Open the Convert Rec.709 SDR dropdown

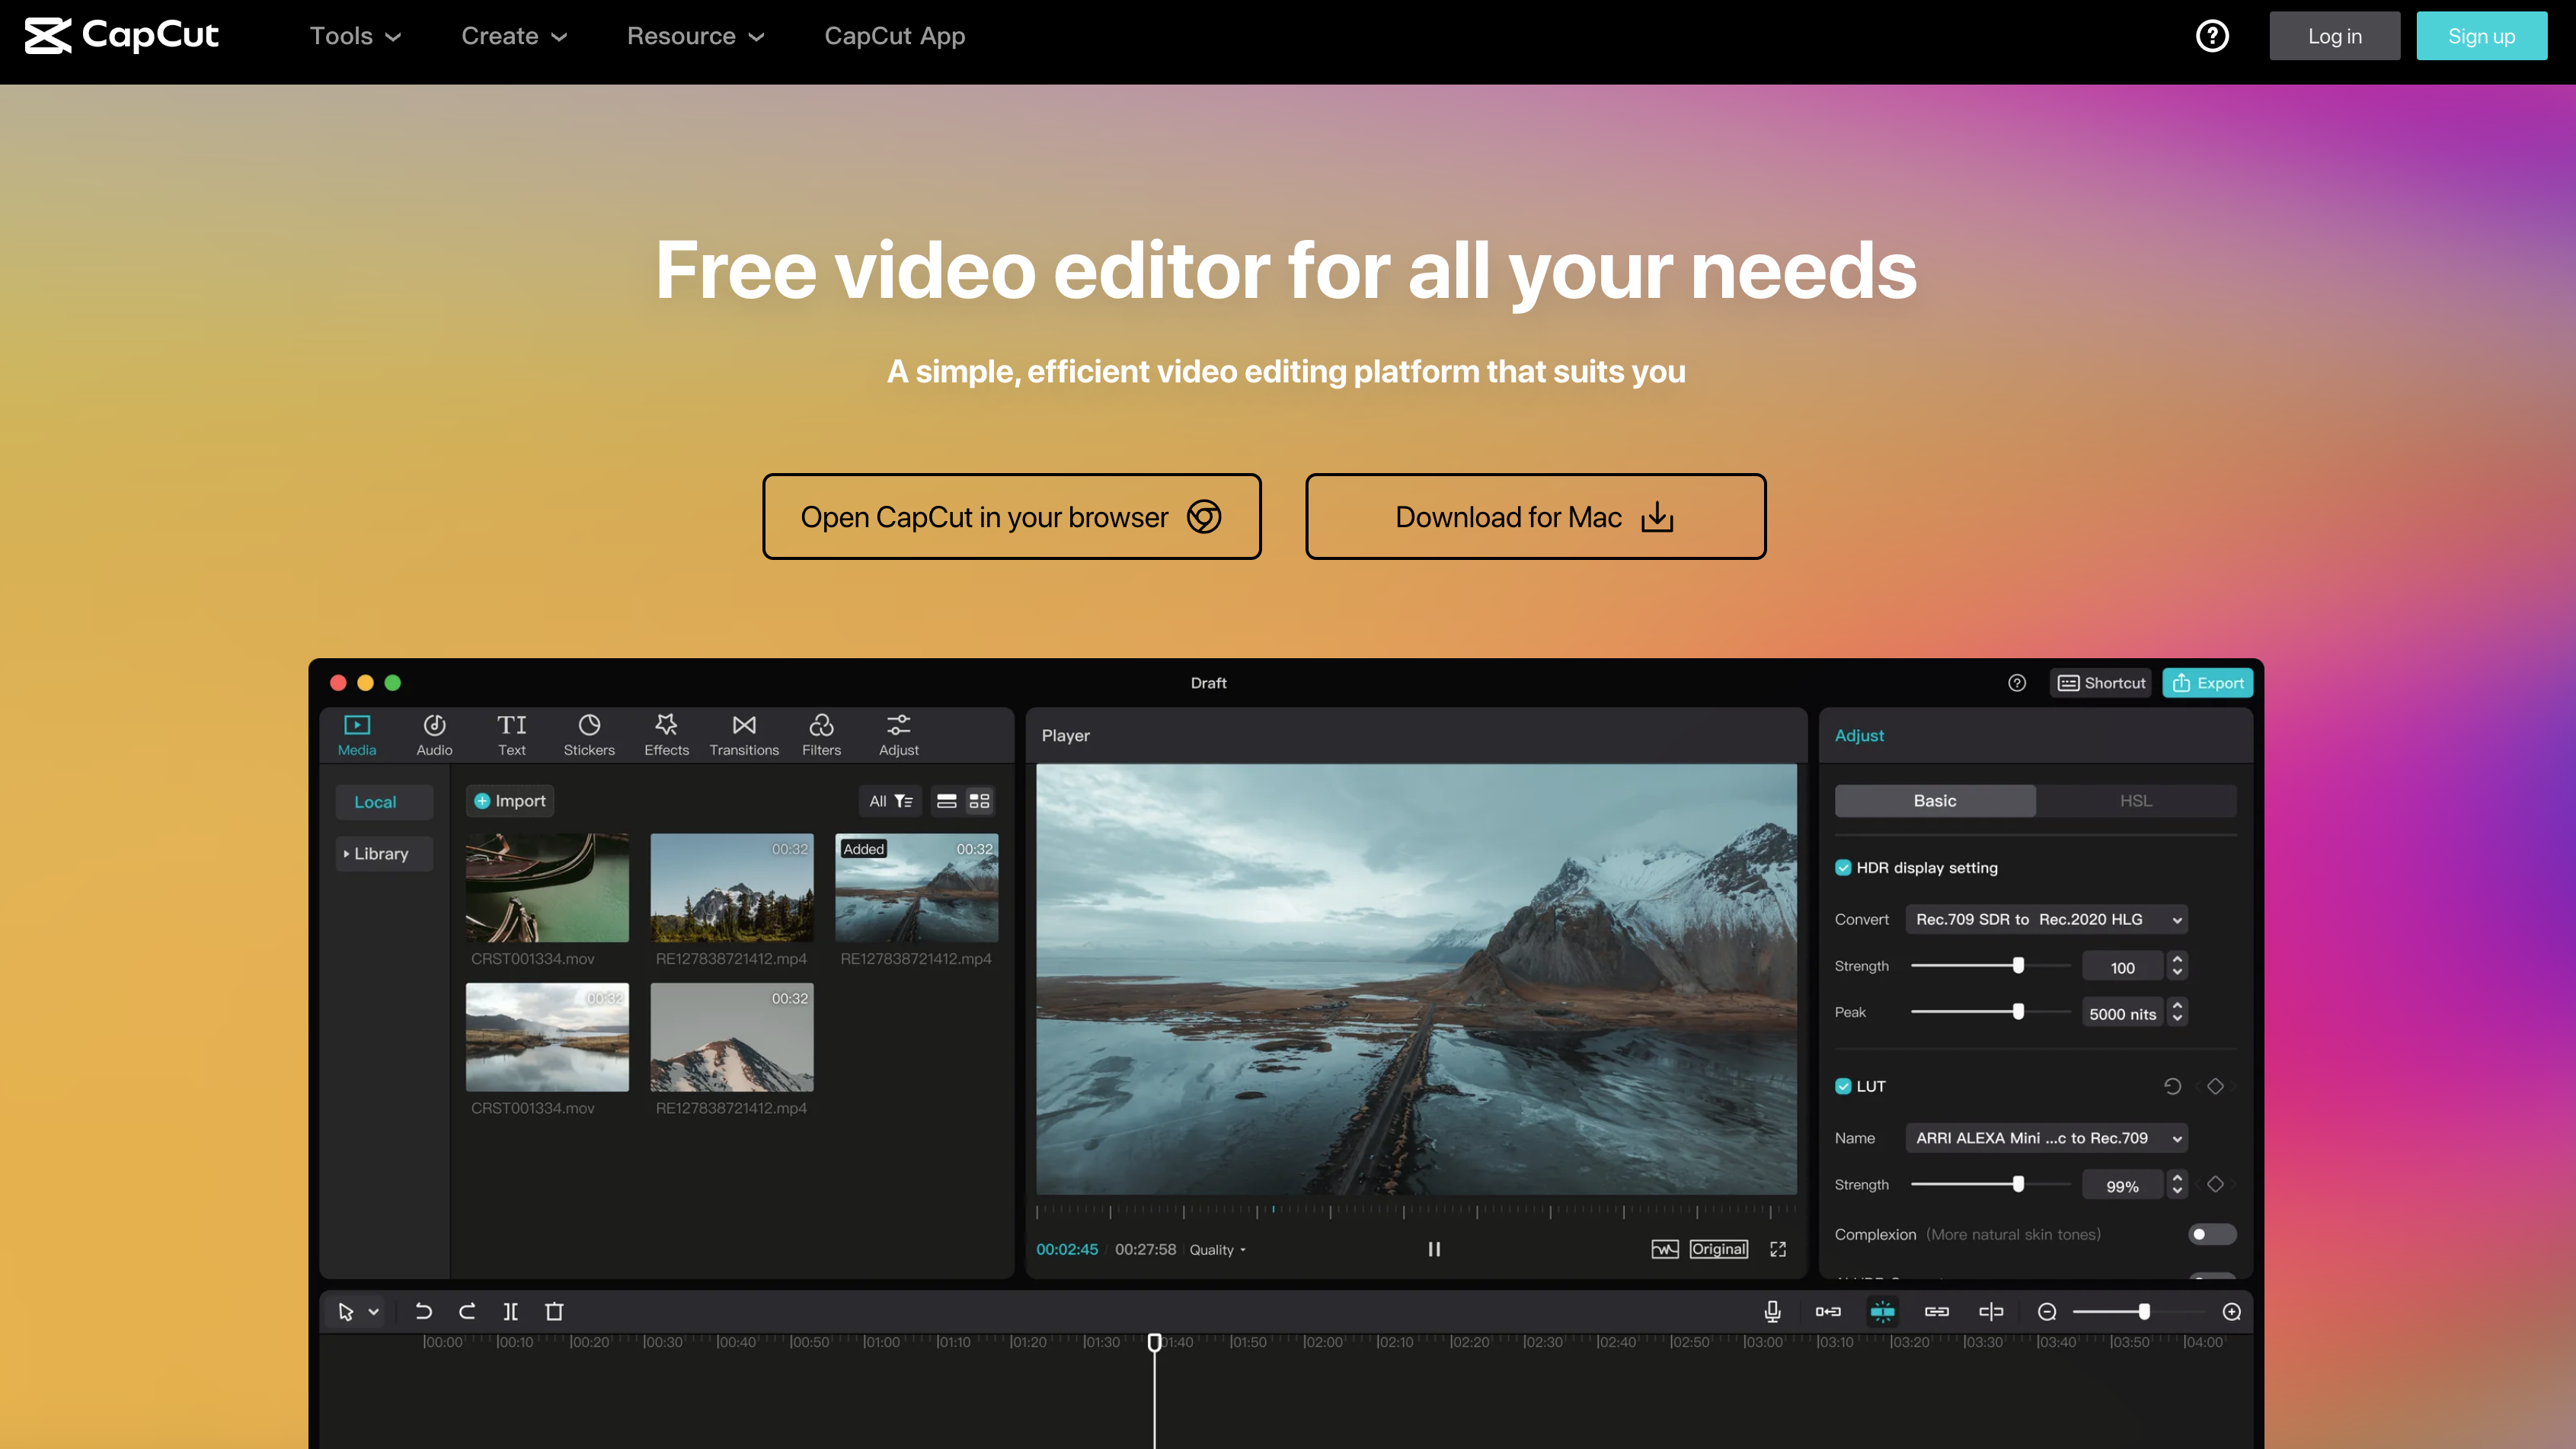tap(2047, 919)
